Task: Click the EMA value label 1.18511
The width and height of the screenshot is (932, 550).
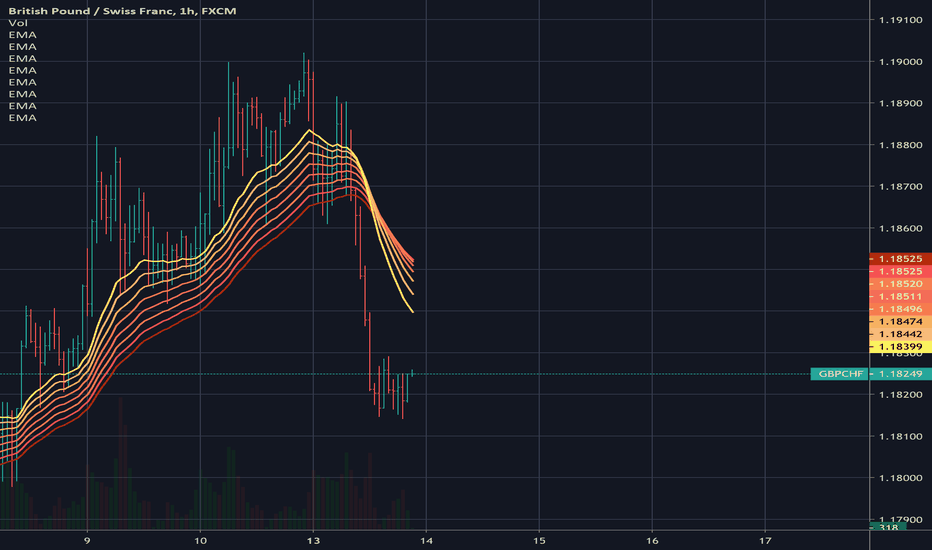Action: click(x=900, y=297)
